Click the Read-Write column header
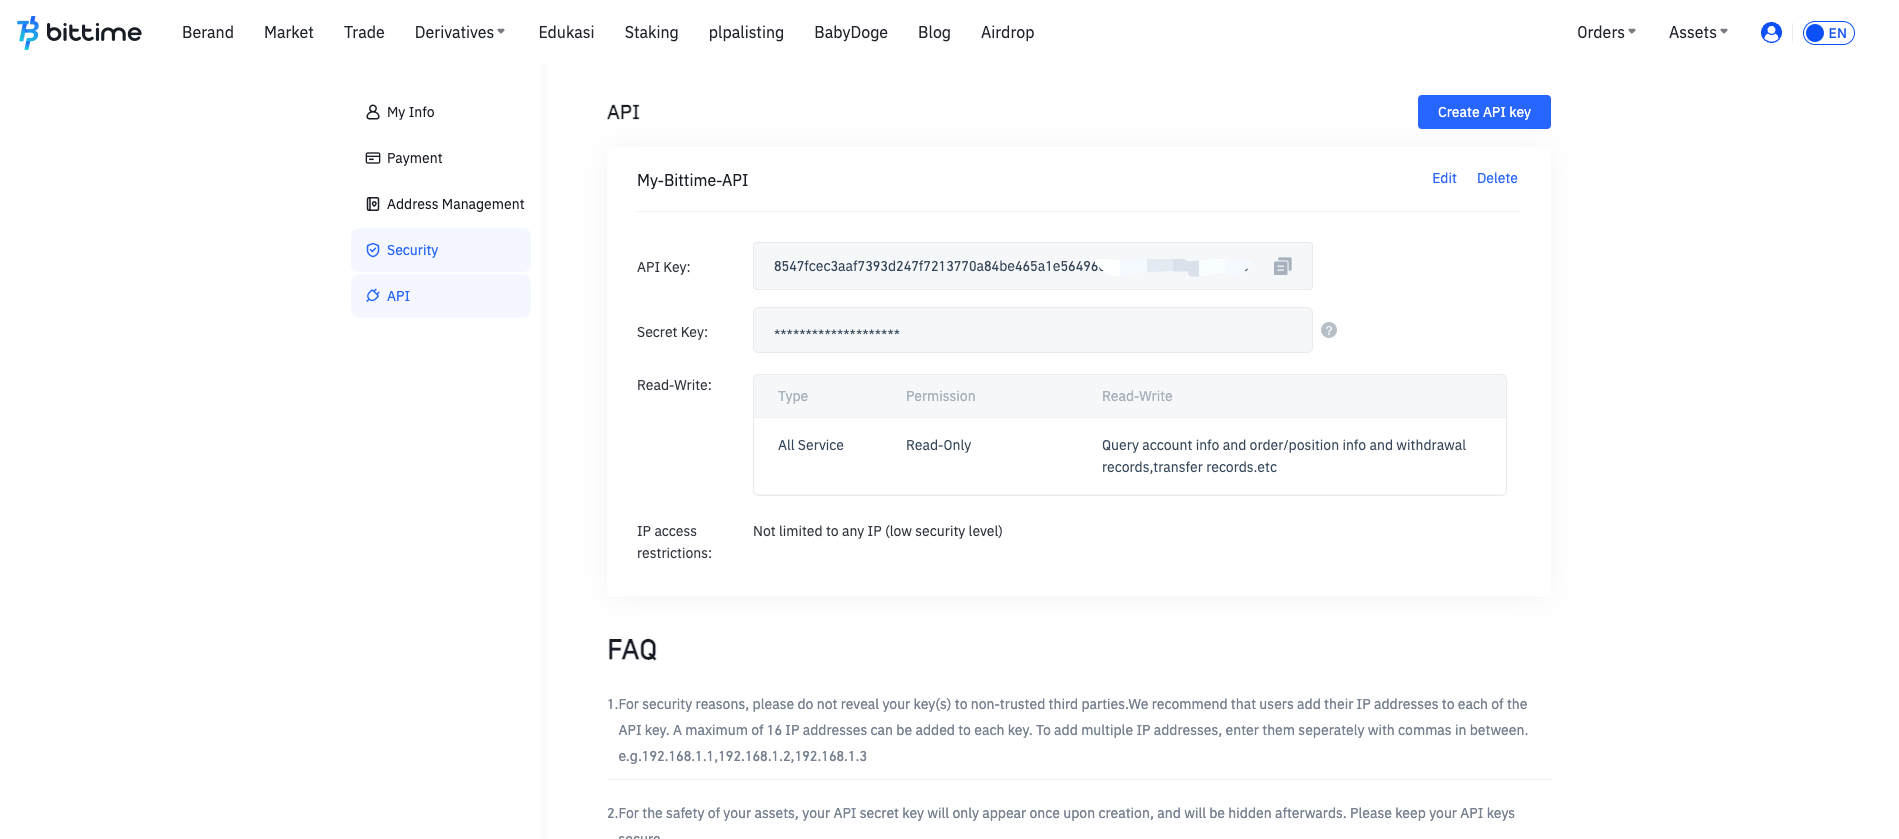Image resolution: width=1899 pixels, height=839 pixels. click(x=1137, y=396)
